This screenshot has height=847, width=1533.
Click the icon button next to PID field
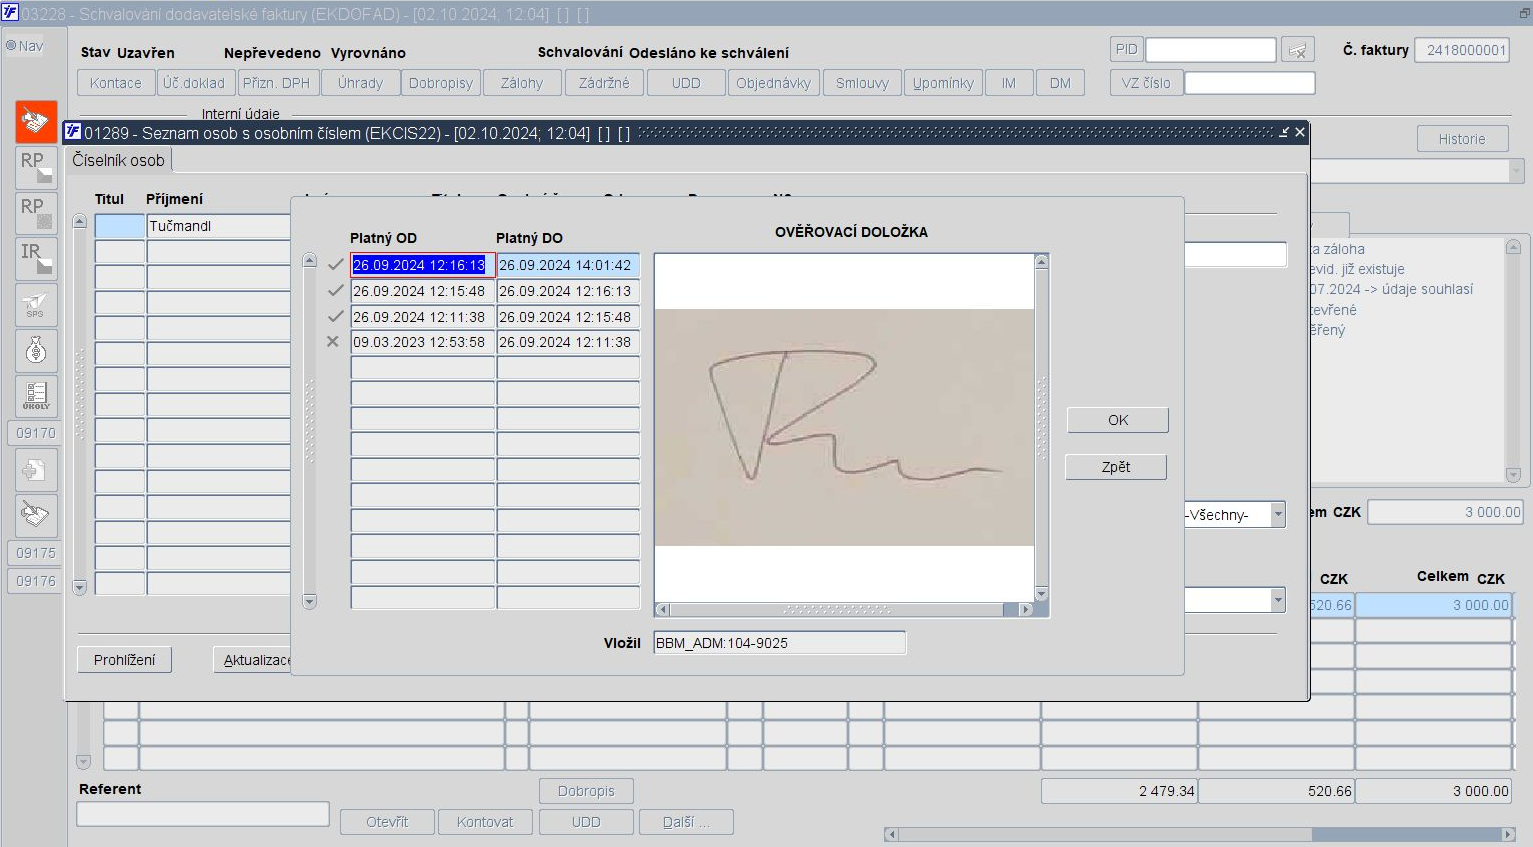click(x=1298, y=50)
